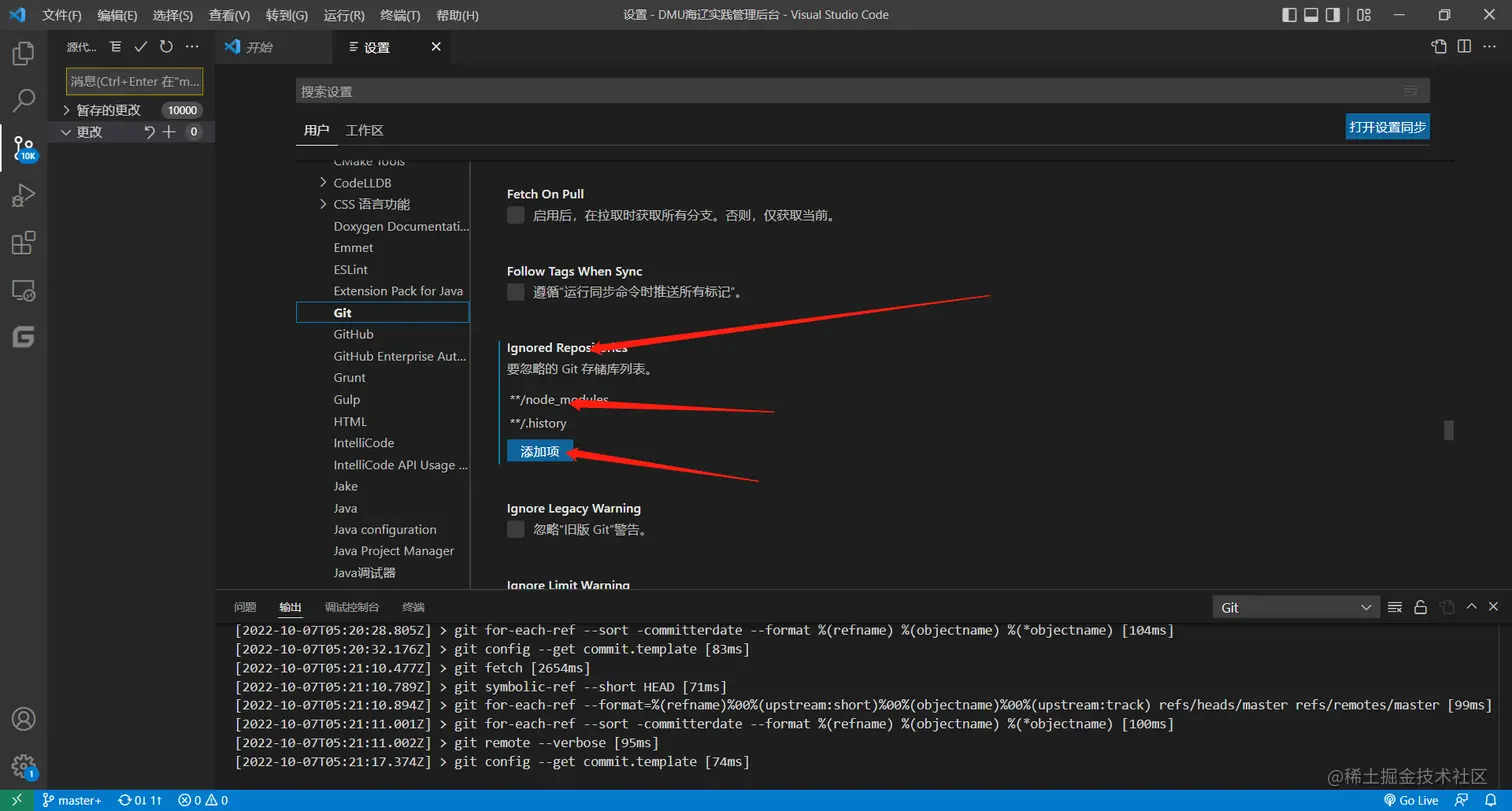This screenshot has width=1512, height=811.
Task: Split the editor to the right
Action: [1464, 47]
